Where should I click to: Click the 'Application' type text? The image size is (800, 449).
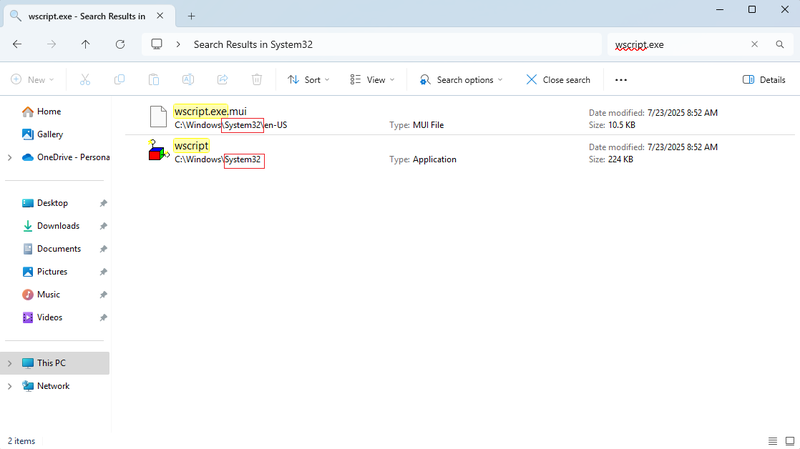coord(435,159)
